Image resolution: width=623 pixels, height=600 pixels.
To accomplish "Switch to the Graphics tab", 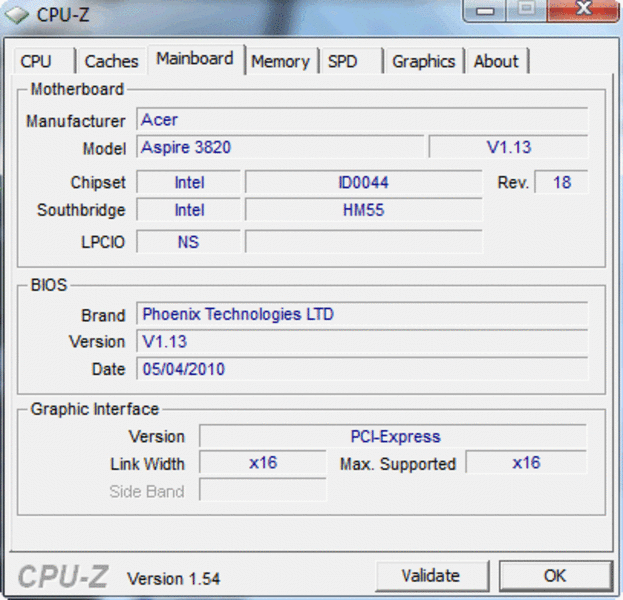I will [x=424, y=61].
